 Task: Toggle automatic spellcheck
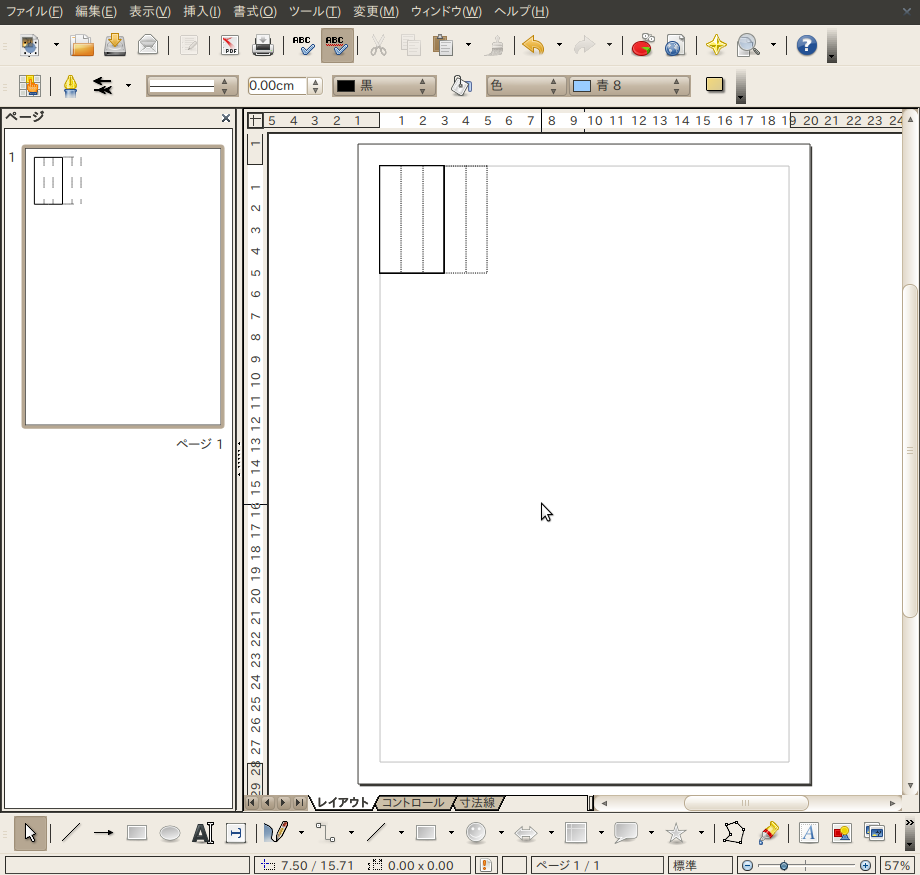pos(337,45)
